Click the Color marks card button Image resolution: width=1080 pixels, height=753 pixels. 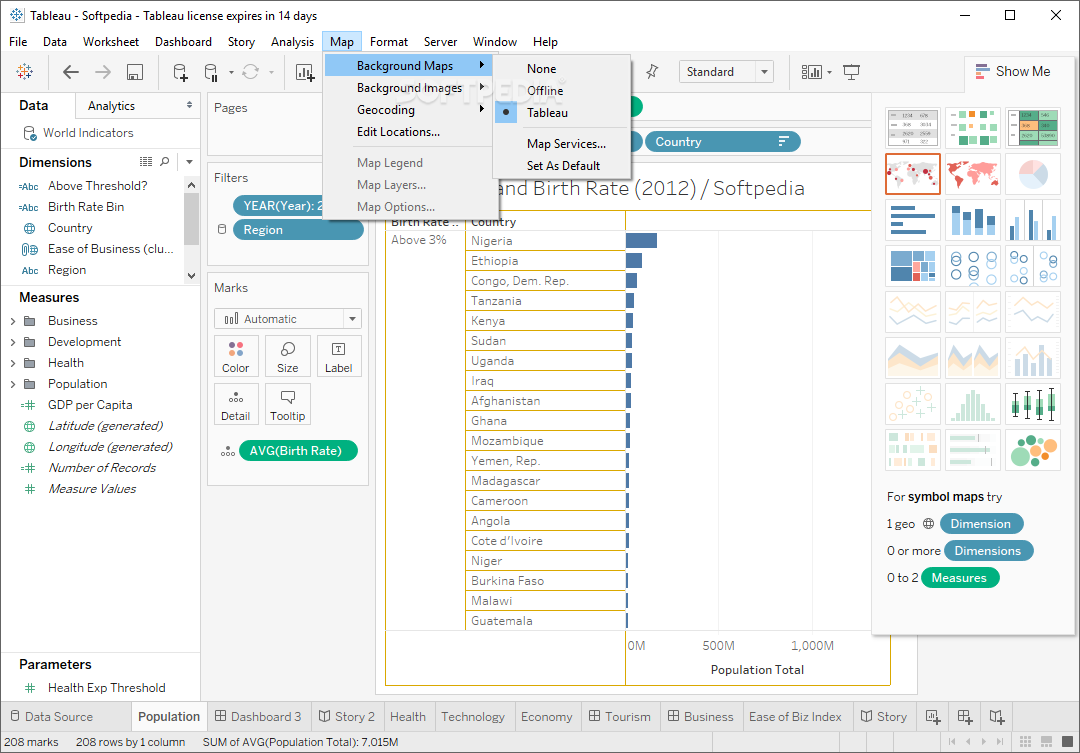(x=236, y=356)
